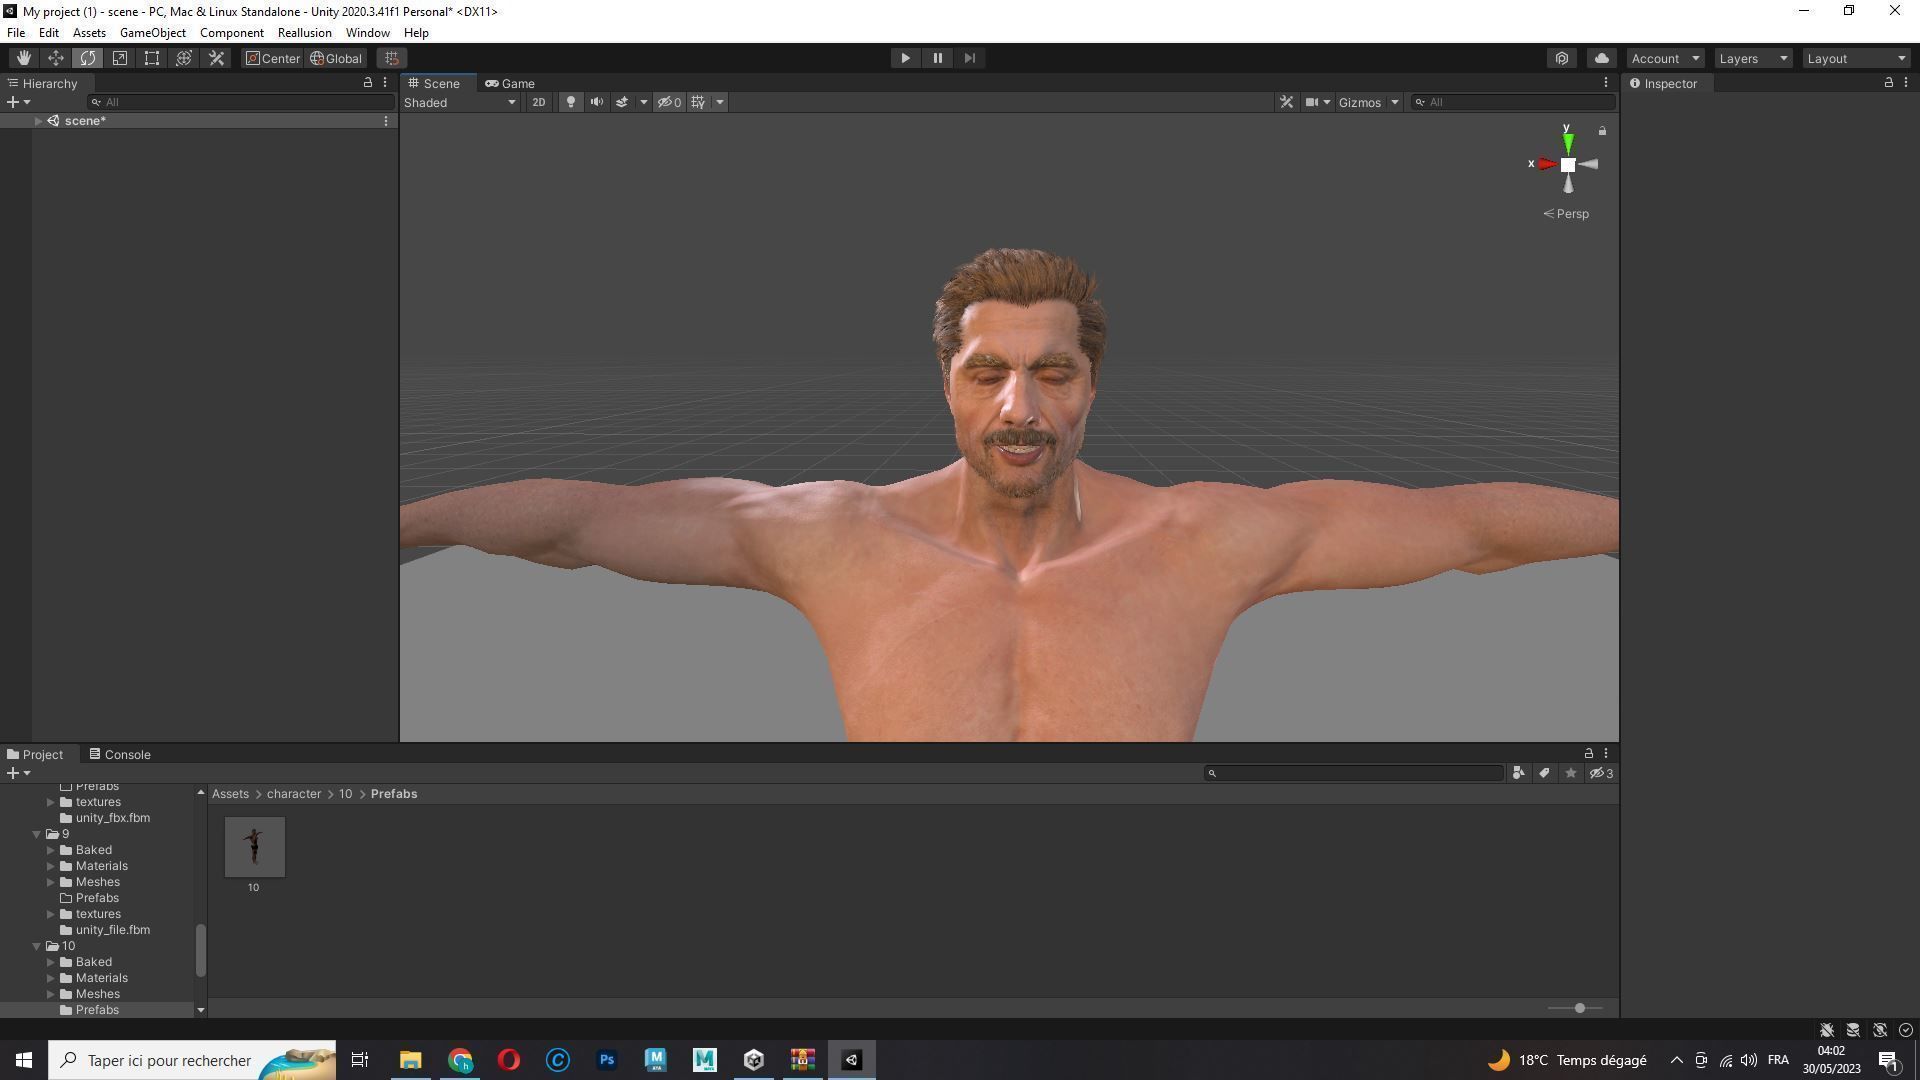Screen dimensions: 1920x1080
Task: Select the combined Transform tool
Action: [x=184, y=58]
